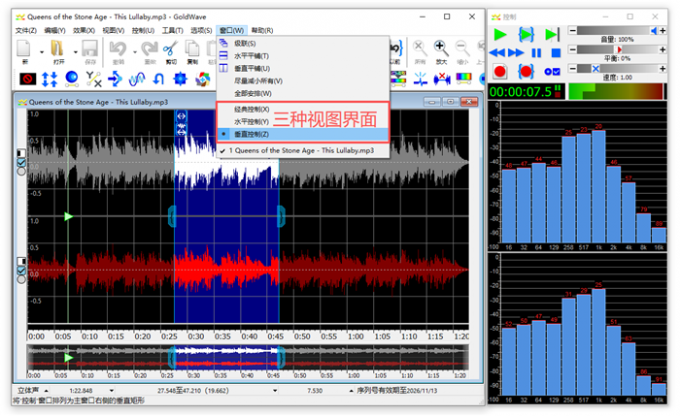Click the red Record button

[500, 71]
